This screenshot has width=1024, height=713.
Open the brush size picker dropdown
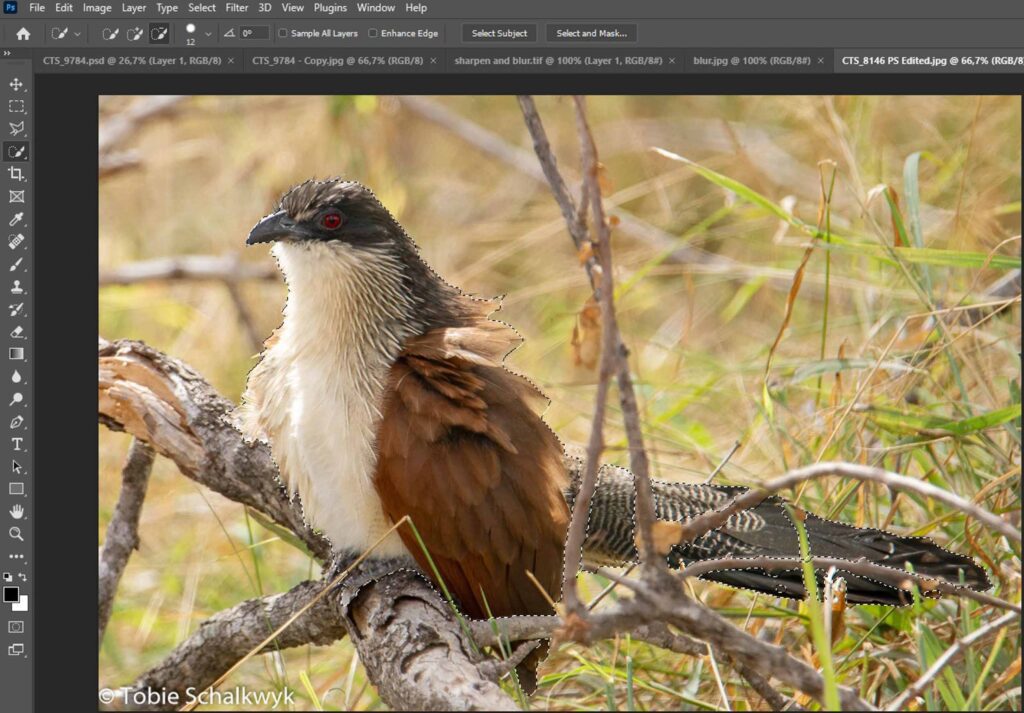point(208,34)
